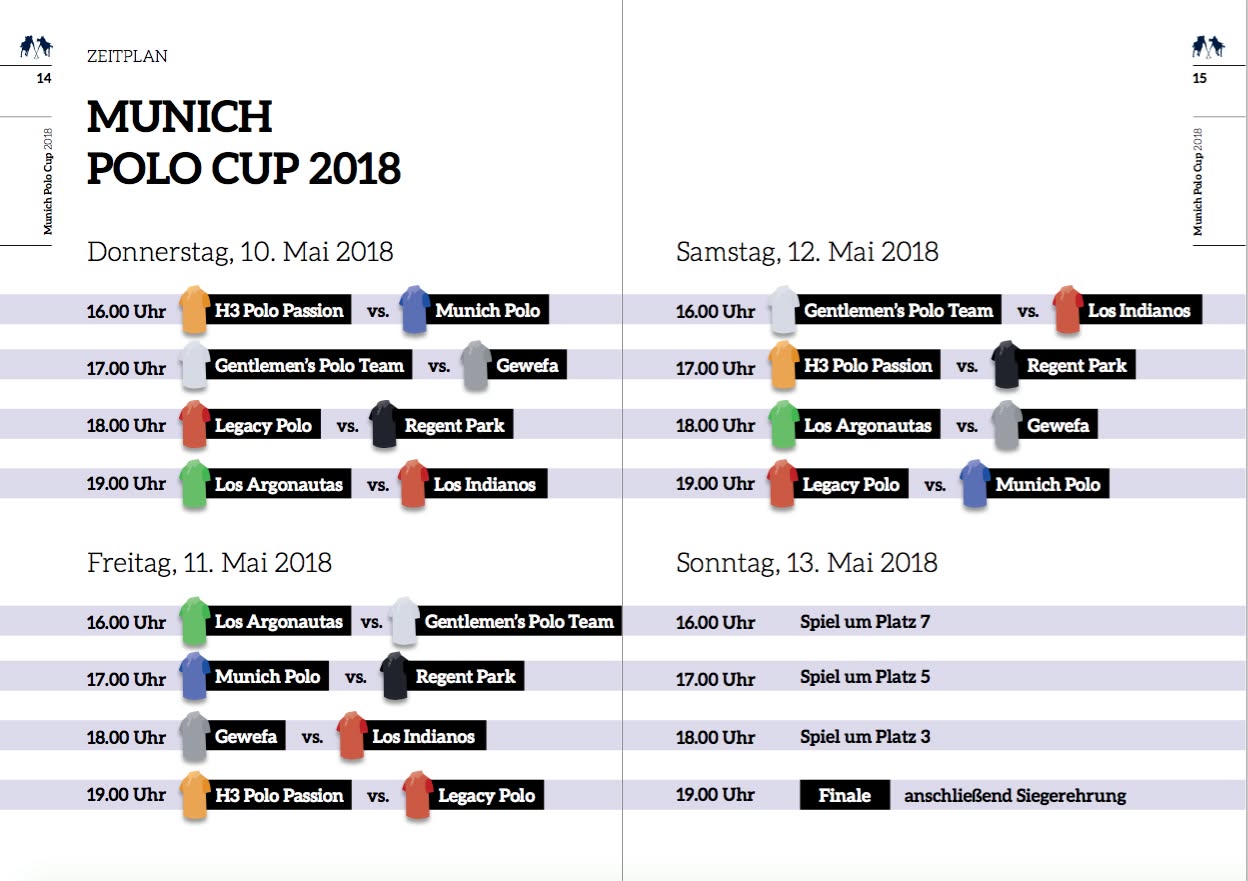
Task: Click the Freitag, 11. Mai 2018 heading
Action: click(209, 562)
